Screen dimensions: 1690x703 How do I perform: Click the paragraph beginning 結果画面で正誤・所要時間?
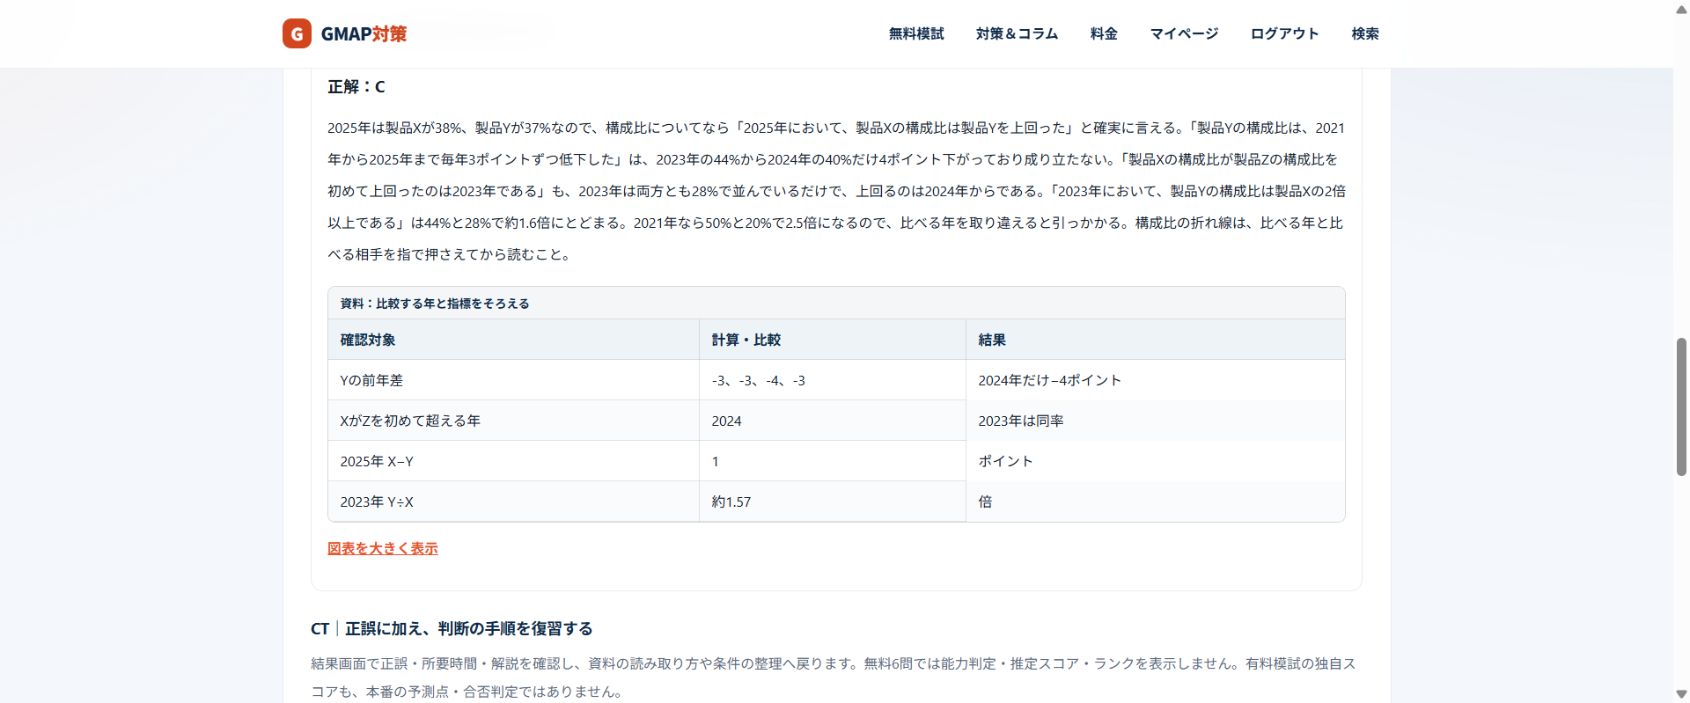pyautogui.click(x=834, y=677)
